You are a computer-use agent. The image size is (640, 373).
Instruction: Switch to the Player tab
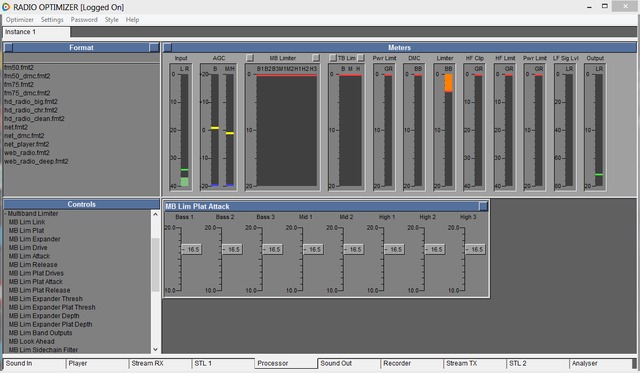pos(97,363)
